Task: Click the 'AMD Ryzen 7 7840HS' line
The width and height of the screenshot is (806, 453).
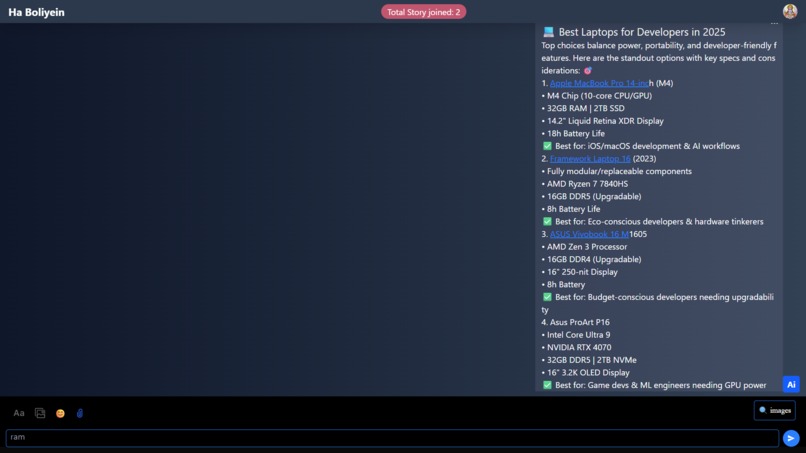Action: coord(584,184)
